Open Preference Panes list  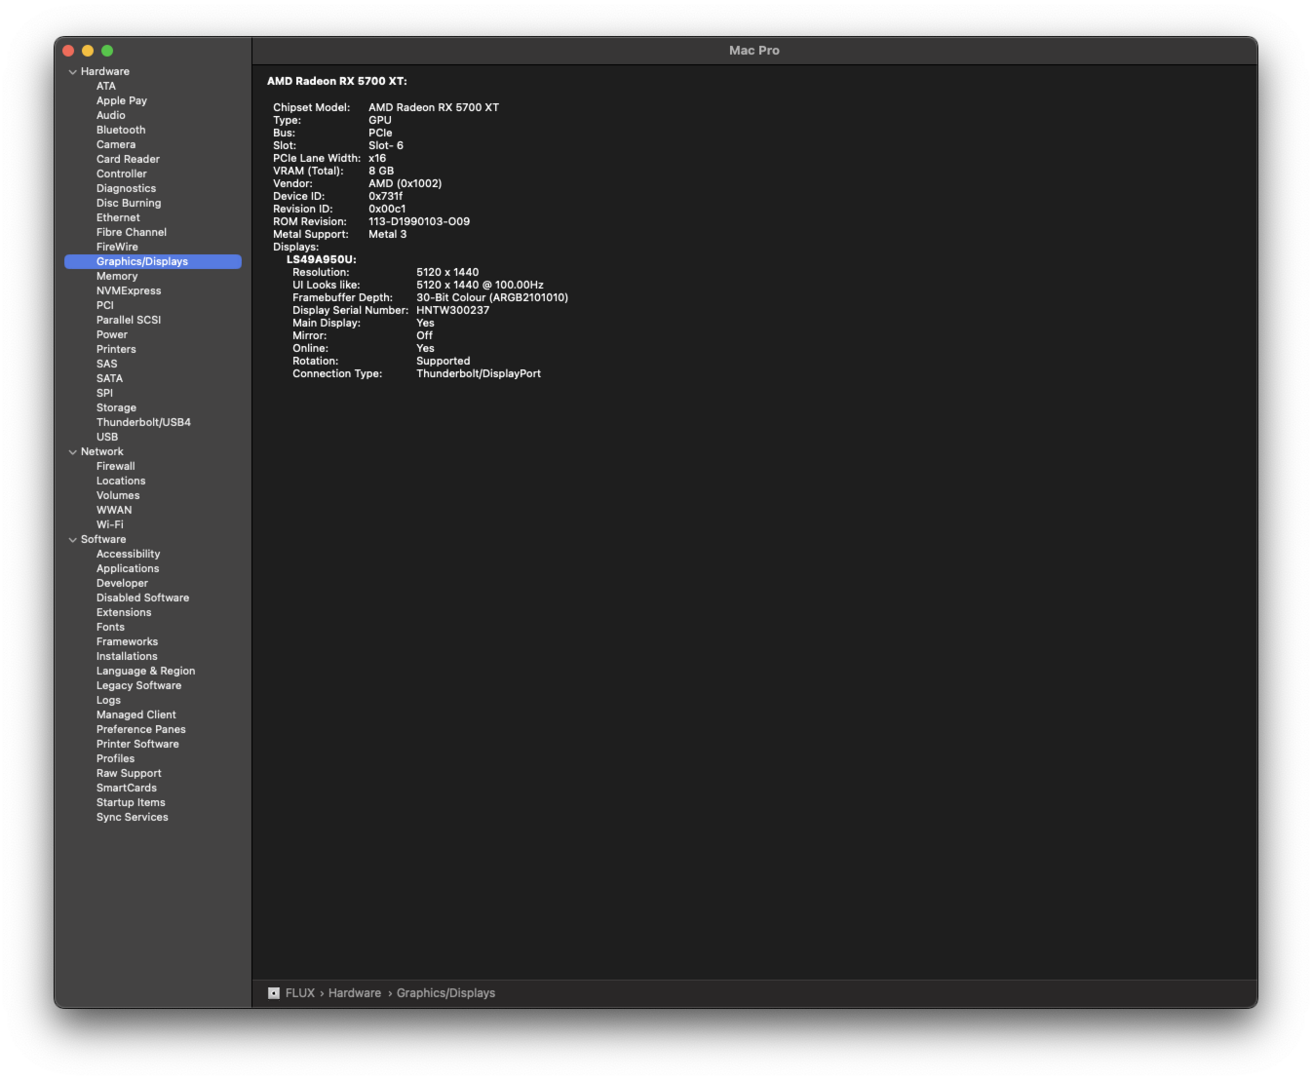[141, 730]
